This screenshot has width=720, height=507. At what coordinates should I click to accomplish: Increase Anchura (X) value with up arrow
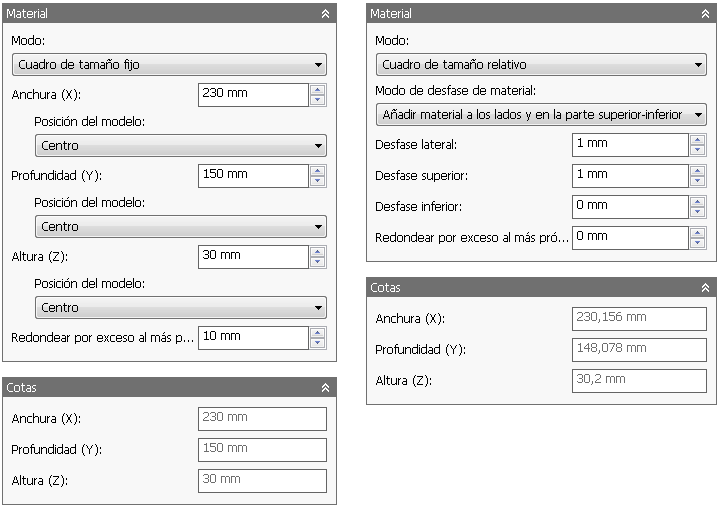point(318,90)
